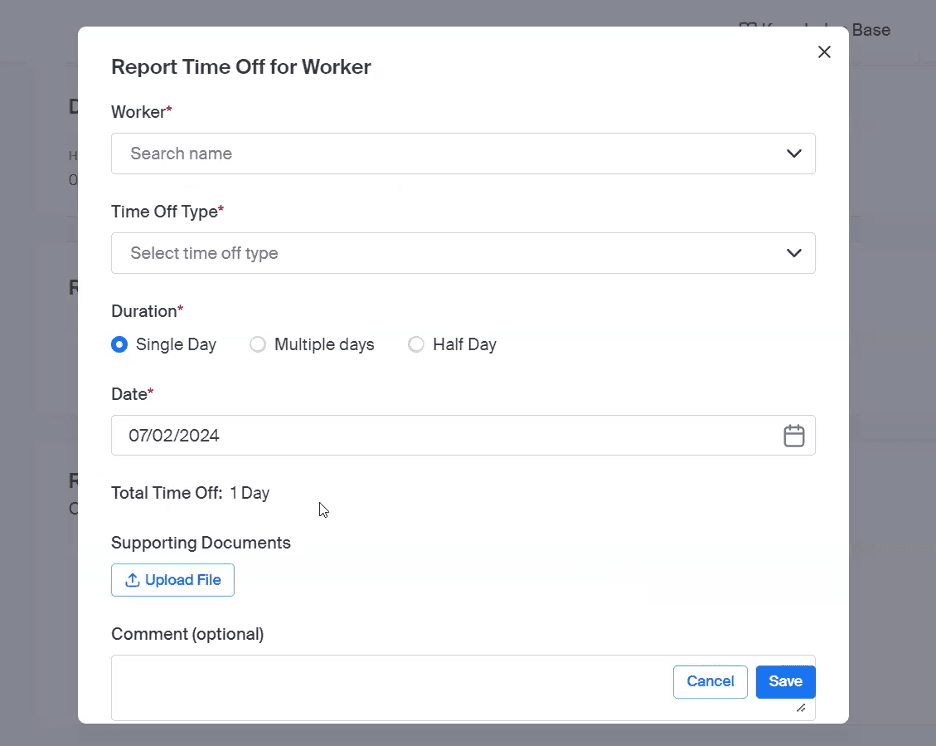Click the upload arrow icon
Image resolution: width=936 pixels, height=746 pixels.
pos(132,580)
